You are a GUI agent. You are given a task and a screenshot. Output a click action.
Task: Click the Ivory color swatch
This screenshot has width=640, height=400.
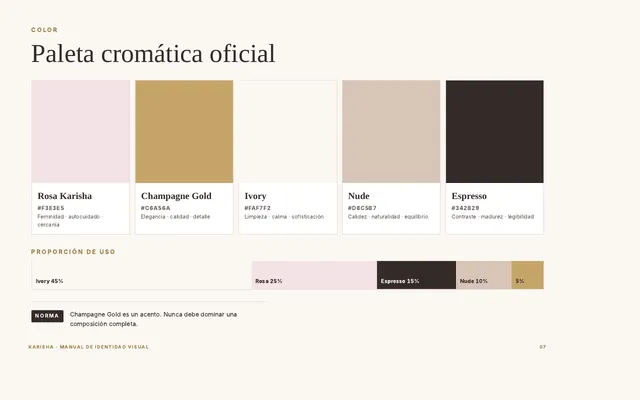click(288, 131)
